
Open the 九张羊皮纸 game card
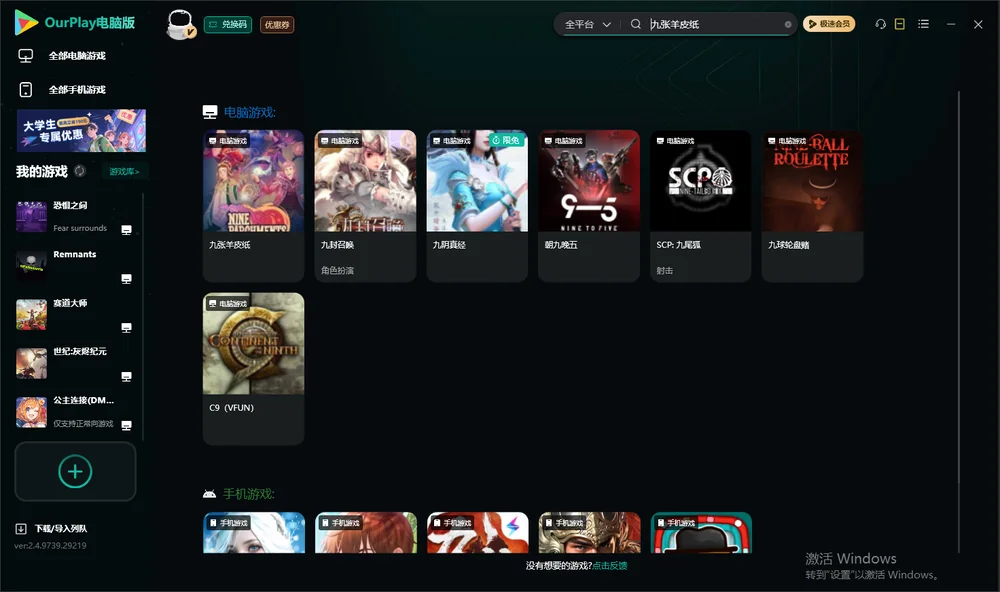click(x=253, y=205)
